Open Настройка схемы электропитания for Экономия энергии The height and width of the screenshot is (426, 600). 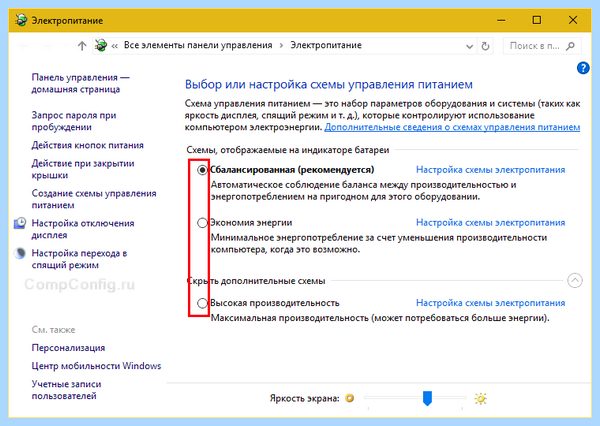point(491,222)
